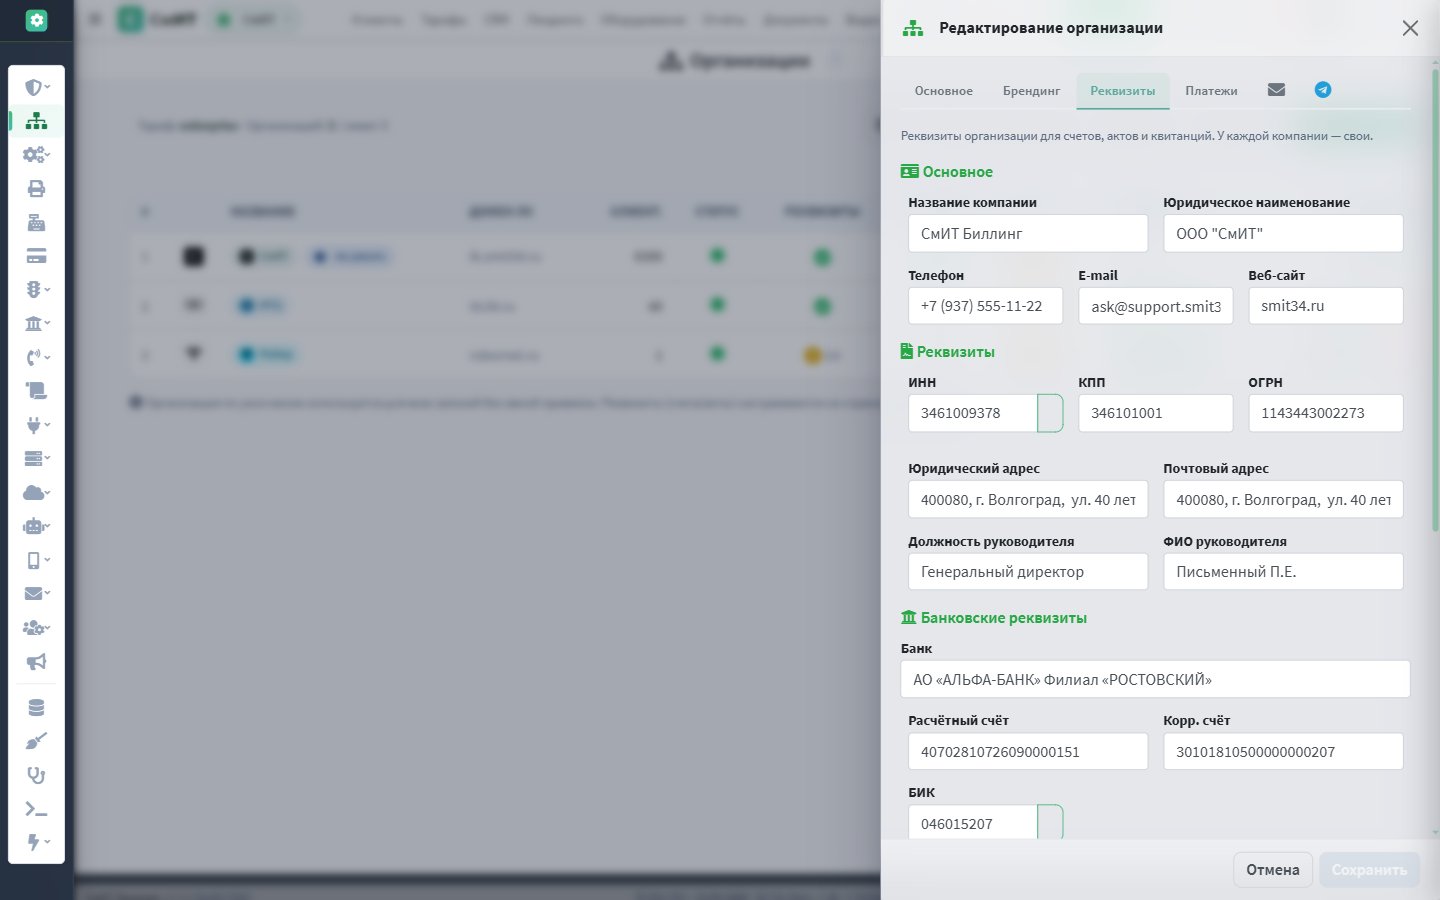
Task: Expand the server sidebar menu
Action: pyautogui.click(x=36, y=459)
